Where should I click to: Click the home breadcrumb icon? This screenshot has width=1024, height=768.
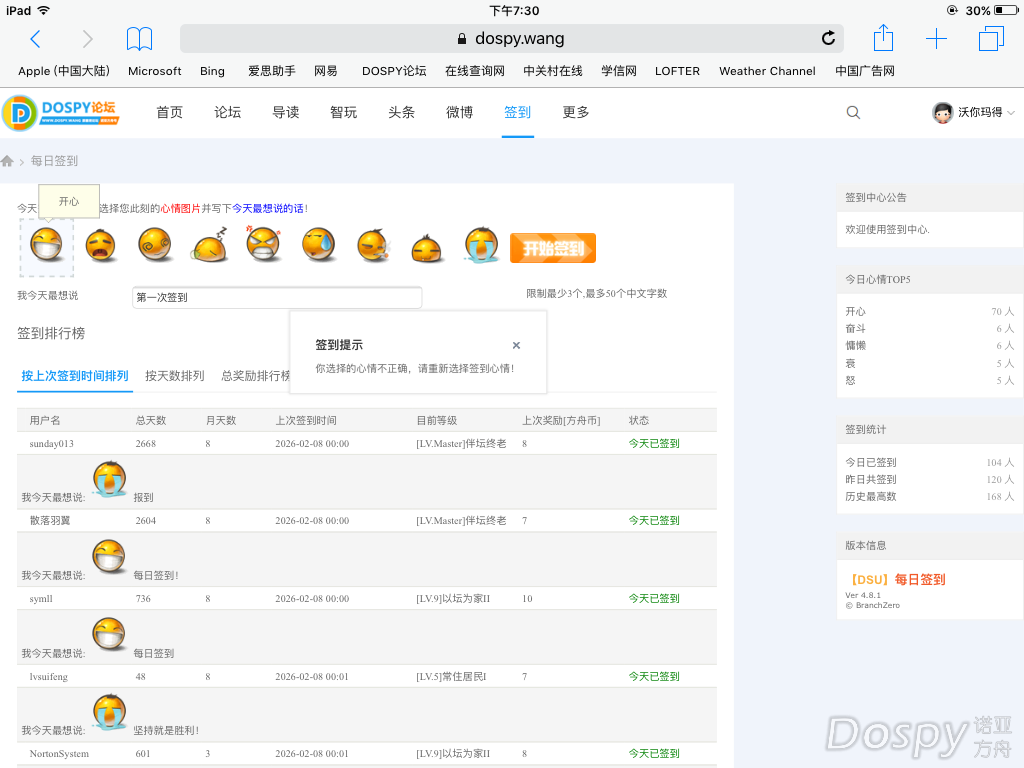tap(8, 161)
